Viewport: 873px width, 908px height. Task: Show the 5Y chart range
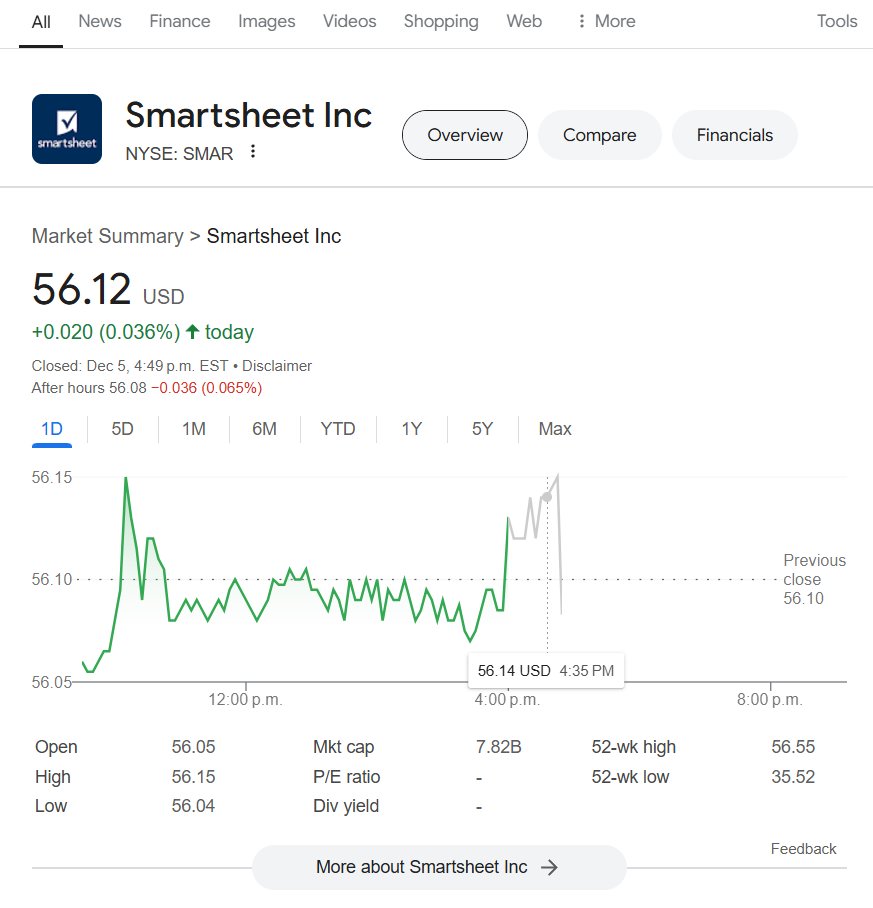pyautogui.click(x=482, y=429)
